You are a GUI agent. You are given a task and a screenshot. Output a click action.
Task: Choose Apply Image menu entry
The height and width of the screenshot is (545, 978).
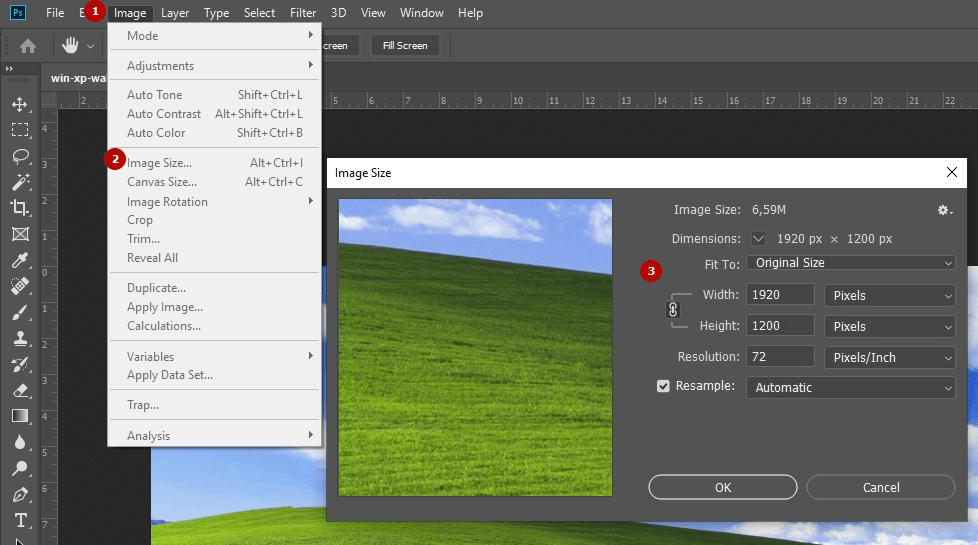[215, 307]
